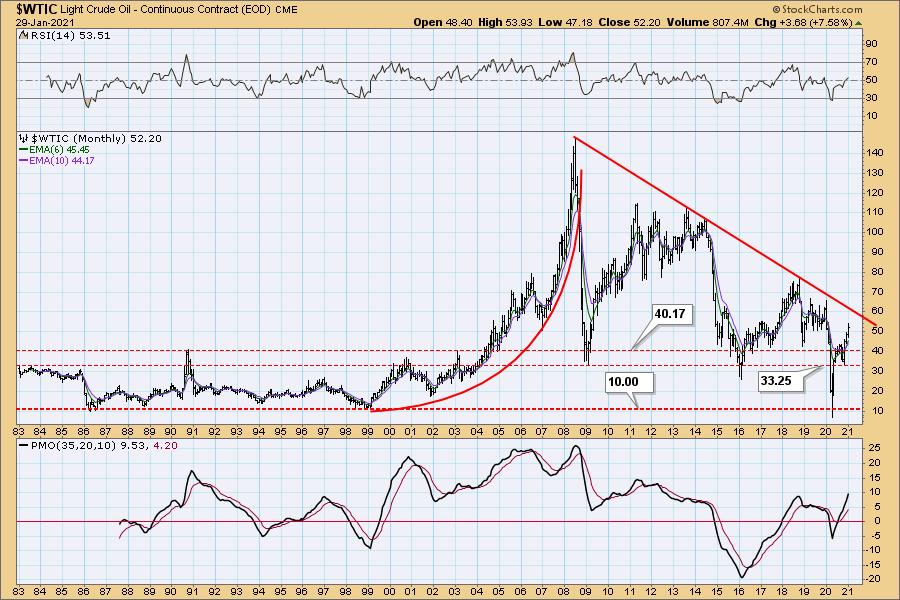Click the 120 price axis label
900x600 pixels.
point(875,192)
